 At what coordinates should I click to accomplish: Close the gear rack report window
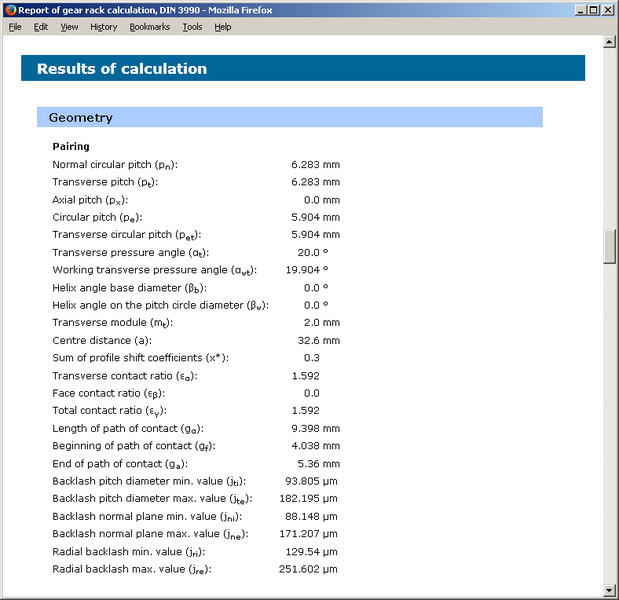click(608, 9)
